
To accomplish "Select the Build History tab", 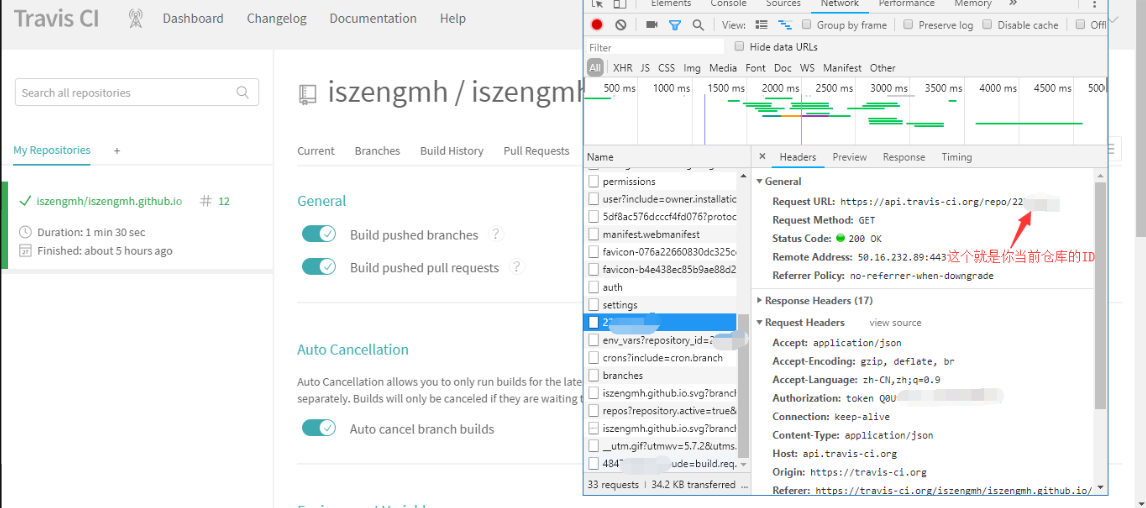I will [x=452, y=151].
